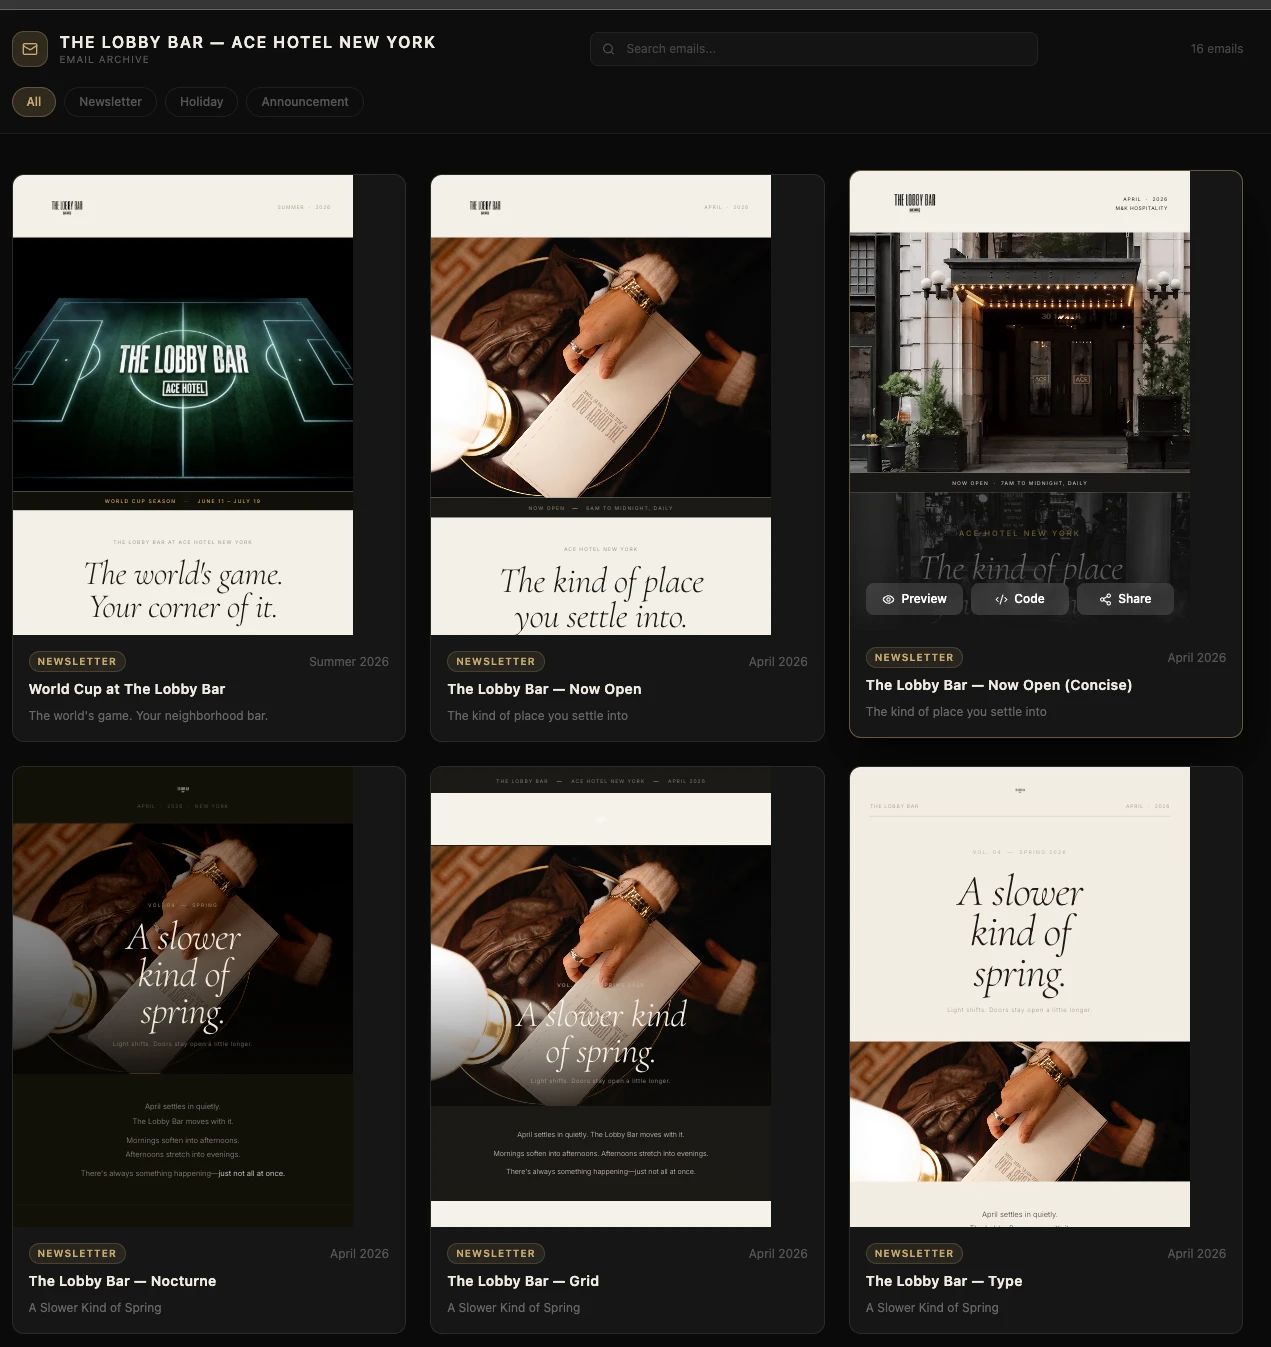
Task: Select the All filter pill
Action: pos(34,102)
